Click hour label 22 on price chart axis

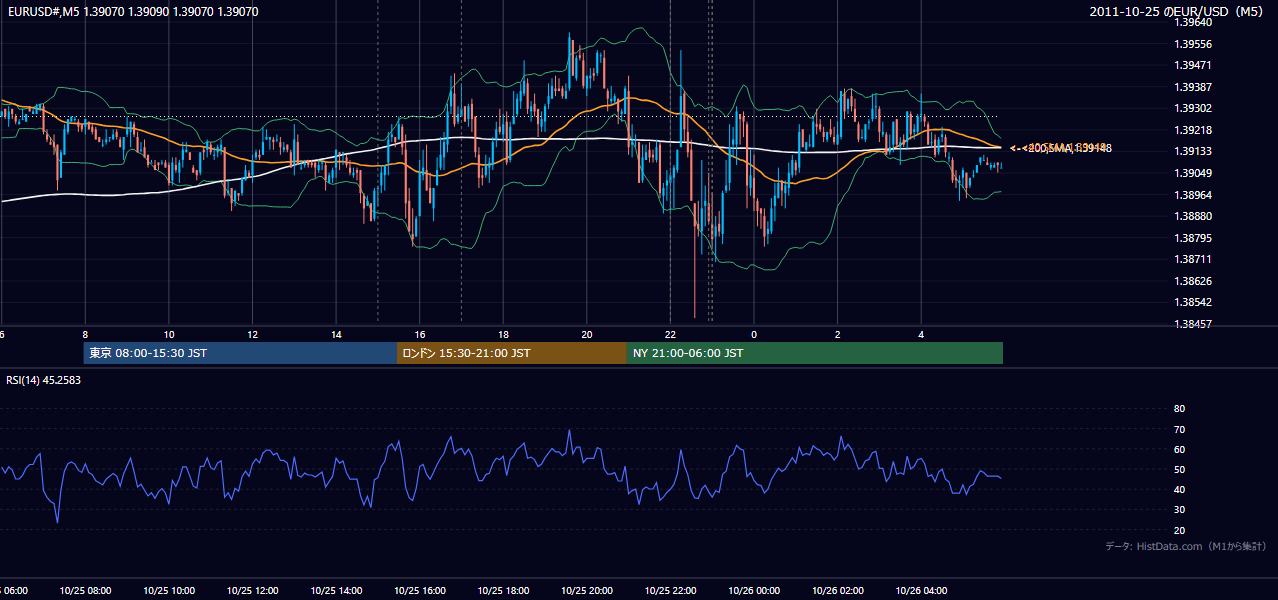pos(671,335)
